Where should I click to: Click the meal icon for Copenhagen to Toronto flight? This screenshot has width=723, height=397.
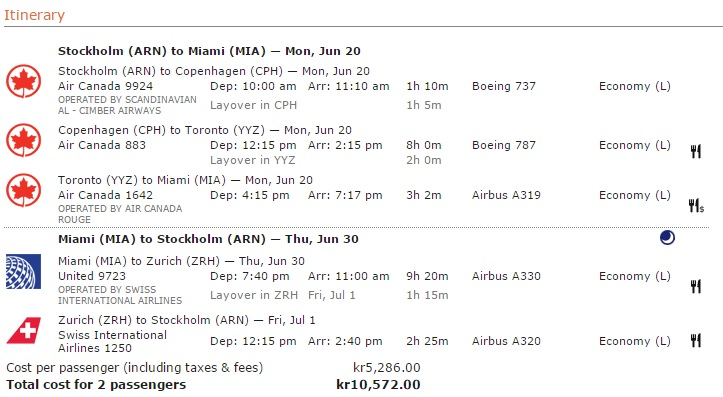pyautogui.click(x=696, y=151)
